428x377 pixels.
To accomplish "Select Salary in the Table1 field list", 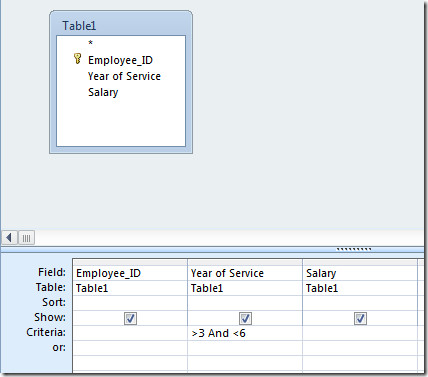I will click(103, 92).
